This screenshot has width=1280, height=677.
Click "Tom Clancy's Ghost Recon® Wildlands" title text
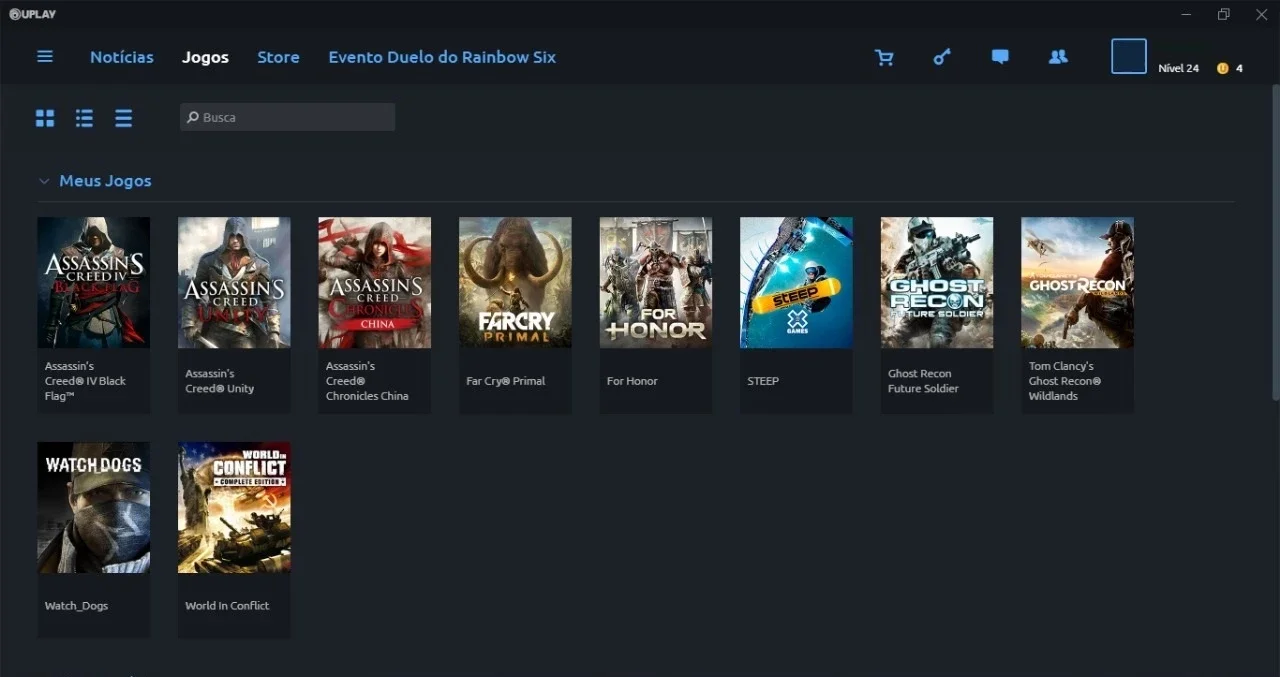tap(1065, 381)
